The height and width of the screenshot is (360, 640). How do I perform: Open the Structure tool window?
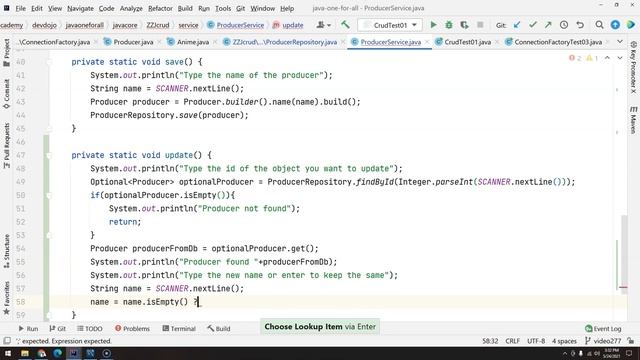click(7, 251)
